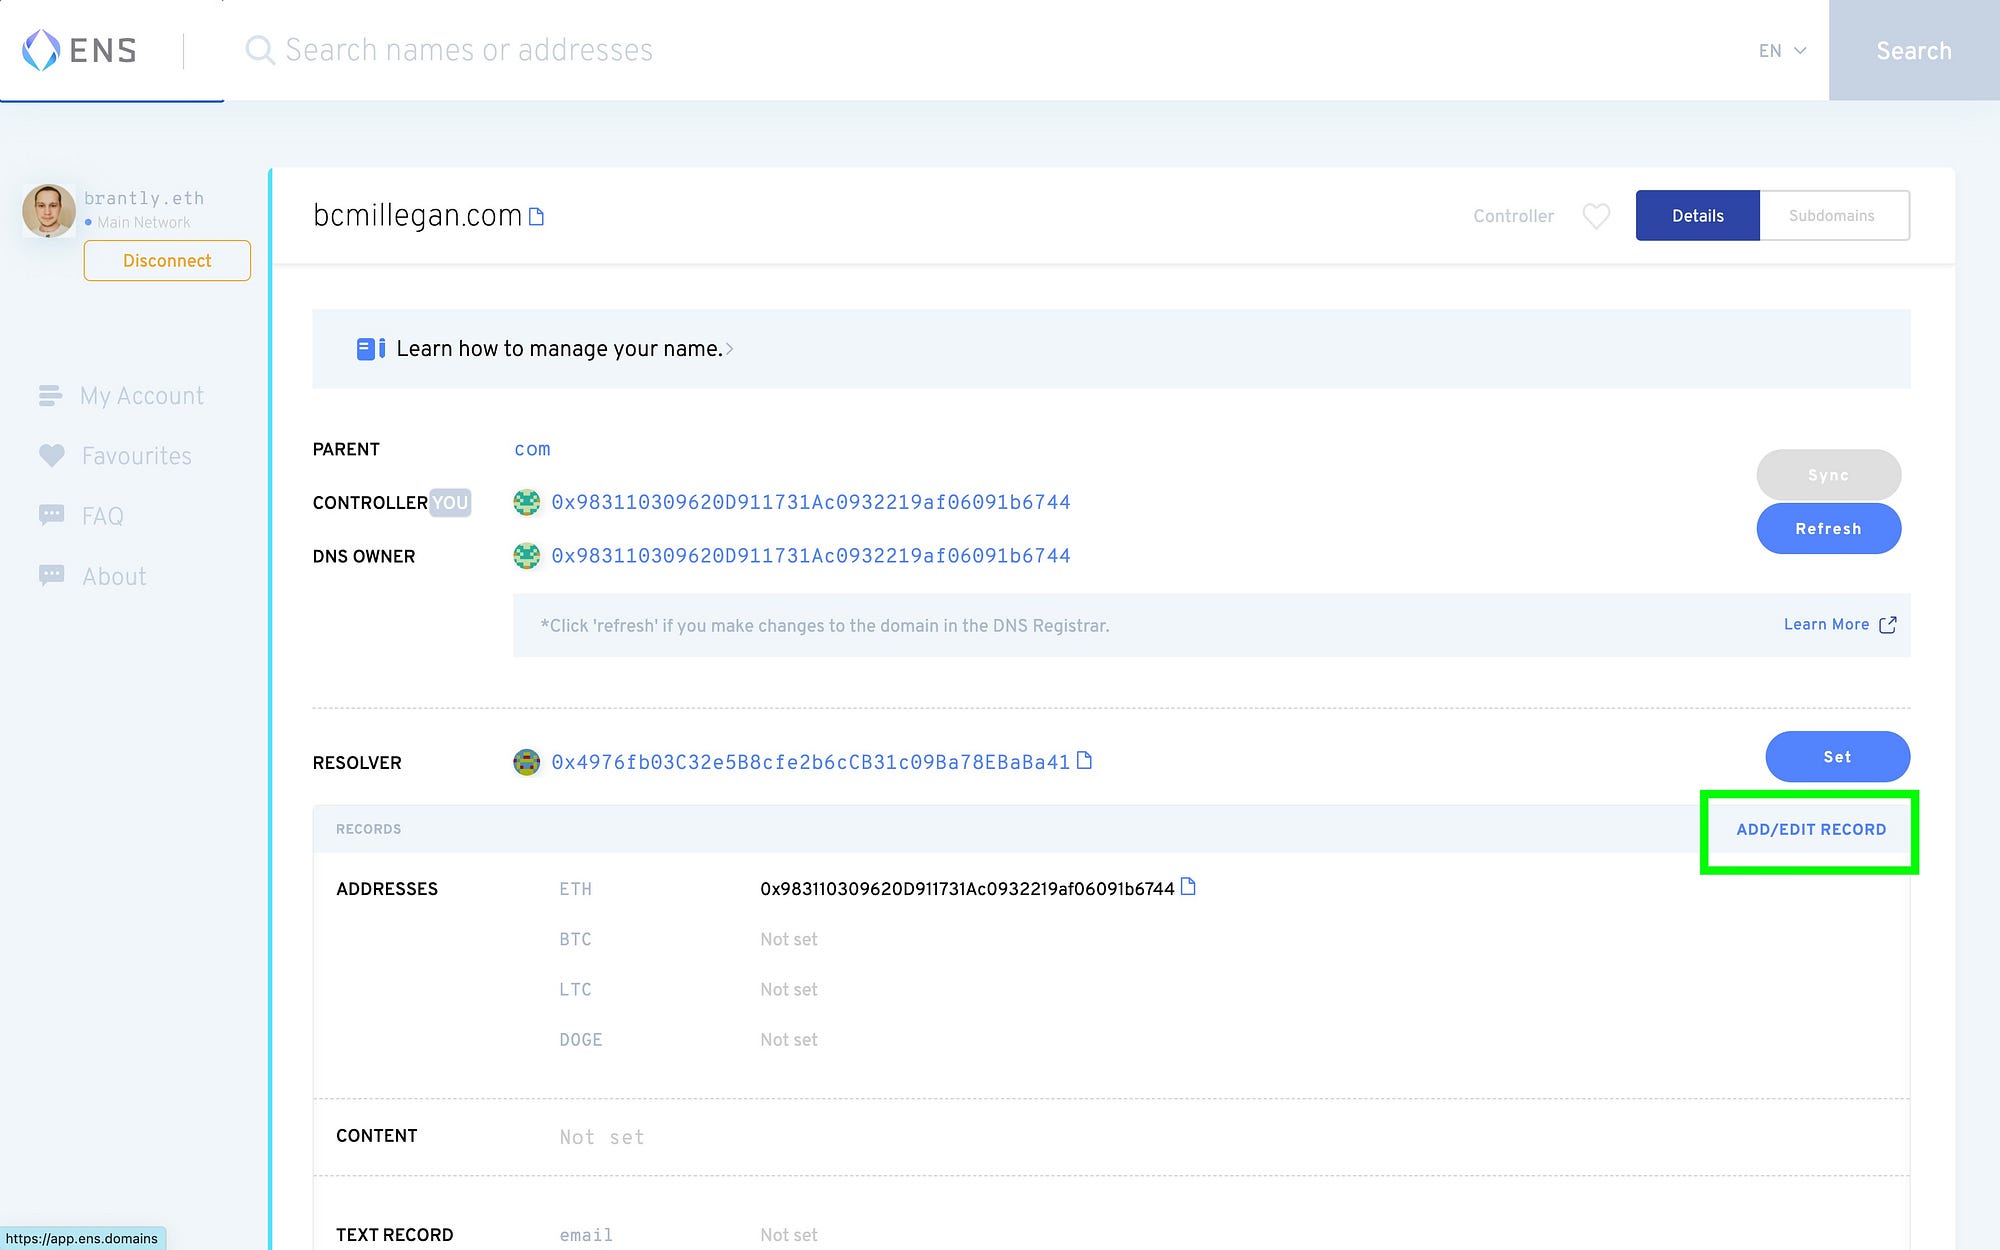The image size is (2000, 1250).
Task: Click the CONTENT Not set value
Action: [602, 1137]
